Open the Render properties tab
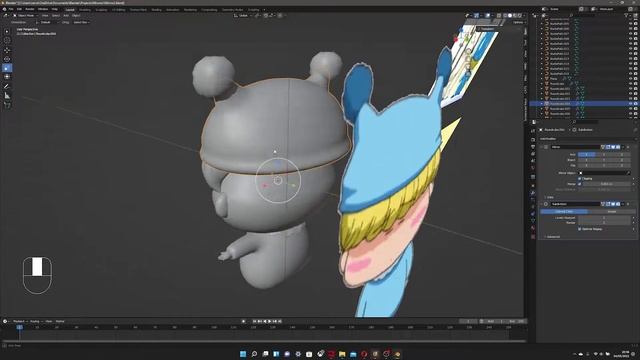This screenshot has height=360, width=640. tap(533, 139)
